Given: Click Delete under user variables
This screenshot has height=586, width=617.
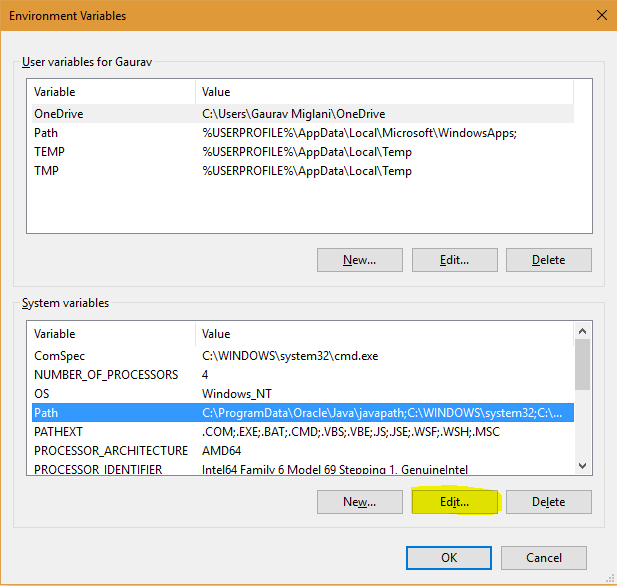Looking at the screenshot, I should [548, 259].
